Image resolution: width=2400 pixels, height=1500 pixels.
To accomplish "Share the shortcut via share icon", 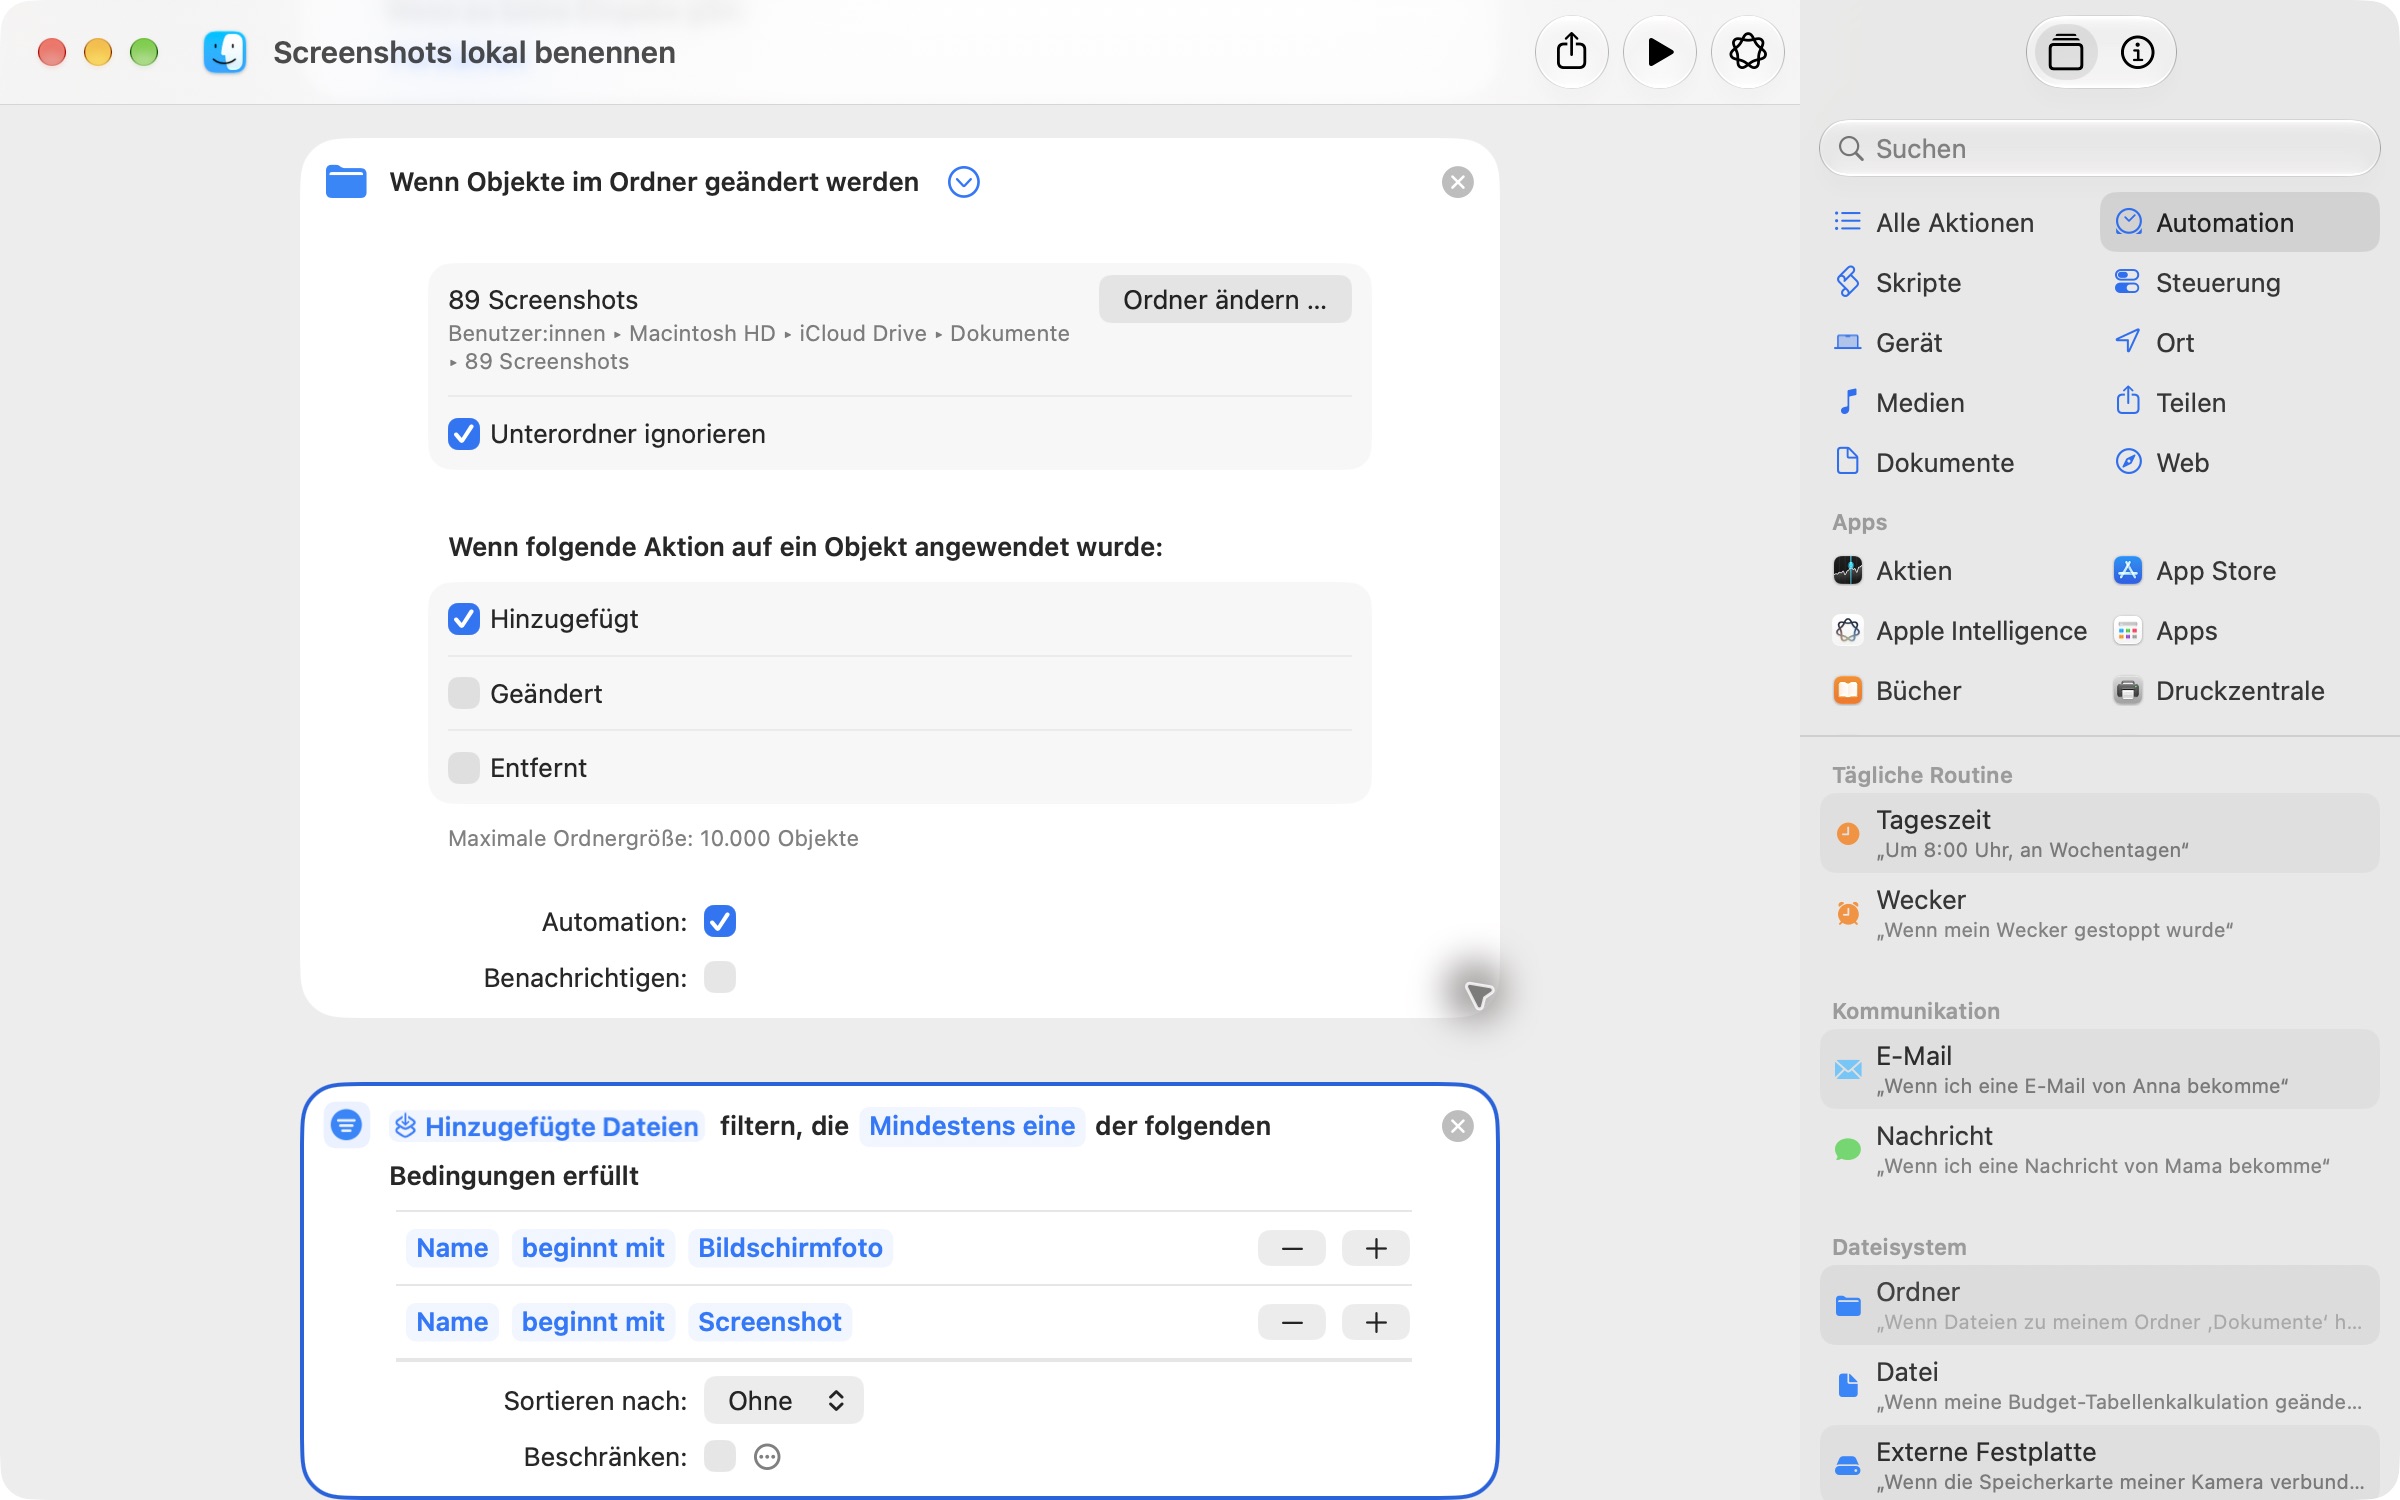I will click(x=1571, y=52).
